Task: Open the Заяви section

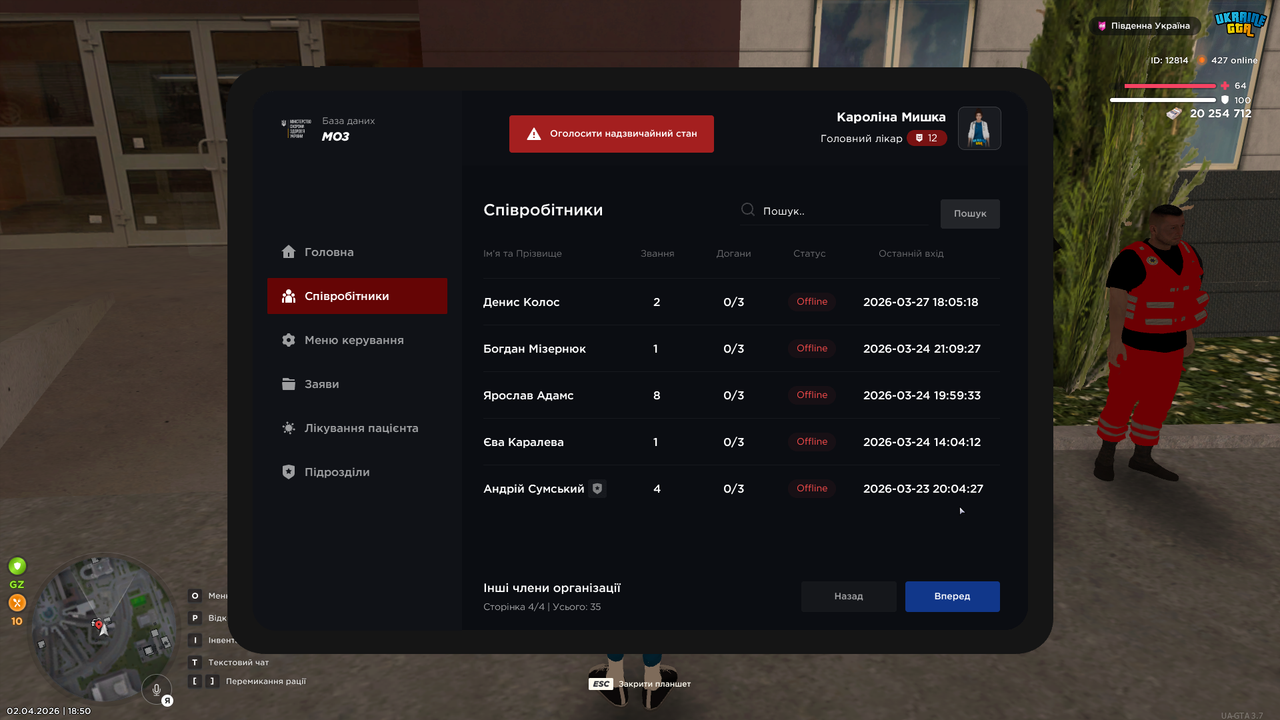Action: (x=357, y=384)
